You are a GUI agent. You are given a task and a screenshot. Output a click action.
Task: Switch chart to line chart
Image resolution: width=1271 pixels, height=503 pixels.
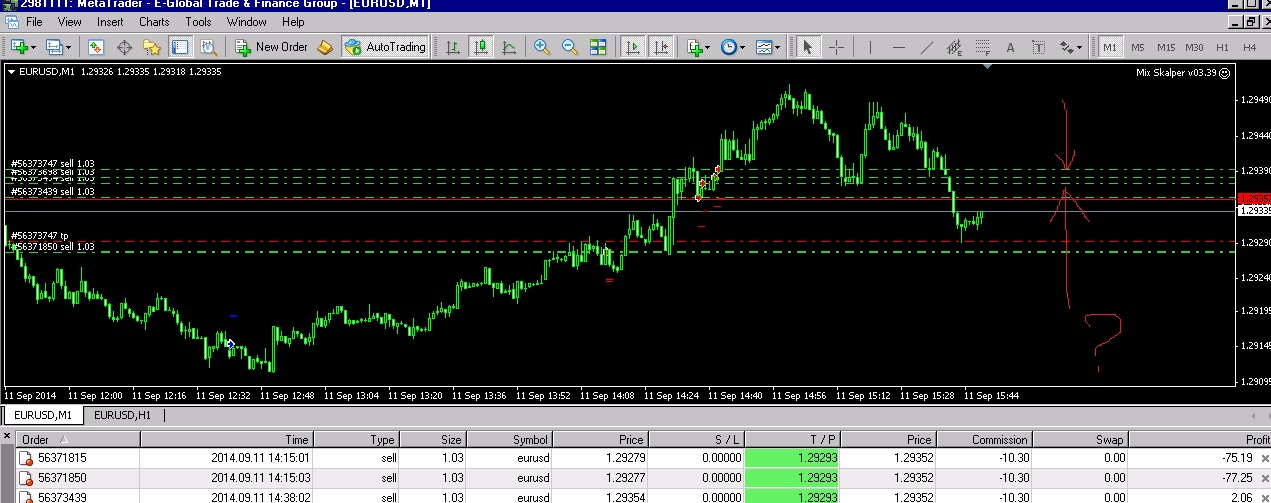point(509,46)
